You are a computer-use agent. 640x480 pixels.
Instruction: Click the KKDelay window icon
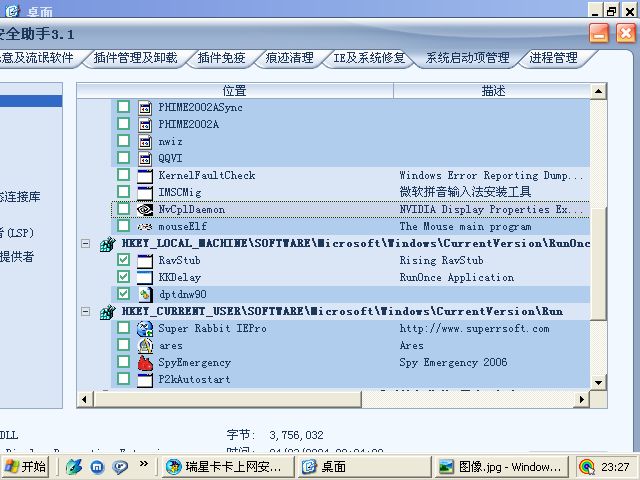(144, 278)
